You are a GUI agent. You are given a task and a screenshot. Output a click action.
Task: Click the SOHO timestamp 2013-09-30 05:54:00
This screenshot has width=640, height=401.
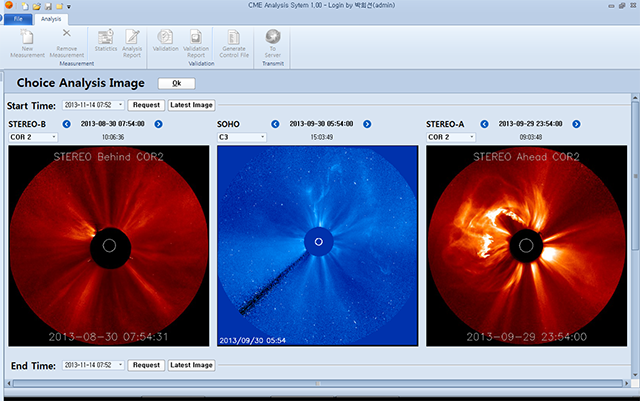click(x=321, y=124)
